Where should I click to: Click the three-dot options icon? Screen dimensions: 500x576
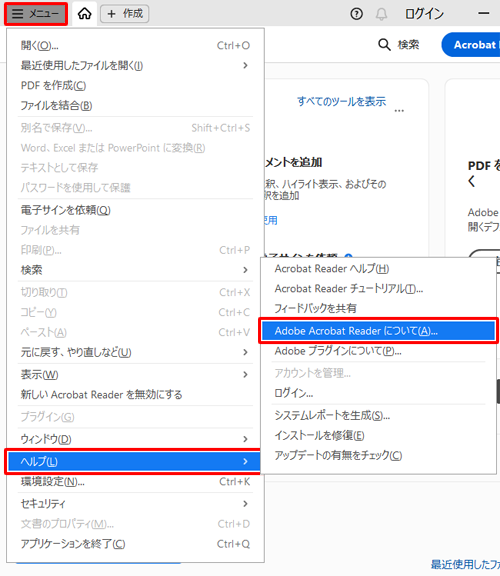click(x=399, y=111)
